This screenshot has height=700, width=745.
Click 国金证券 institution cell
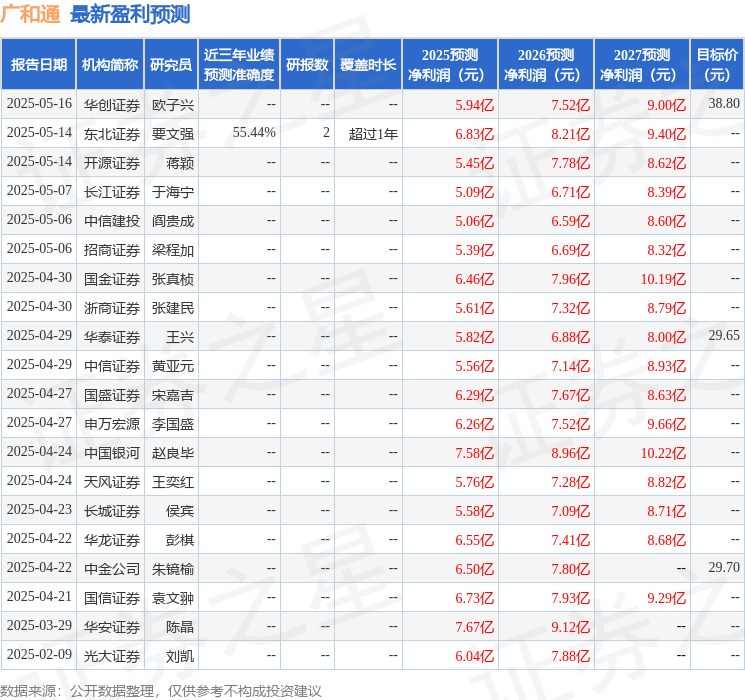click(x=112, y=279)
